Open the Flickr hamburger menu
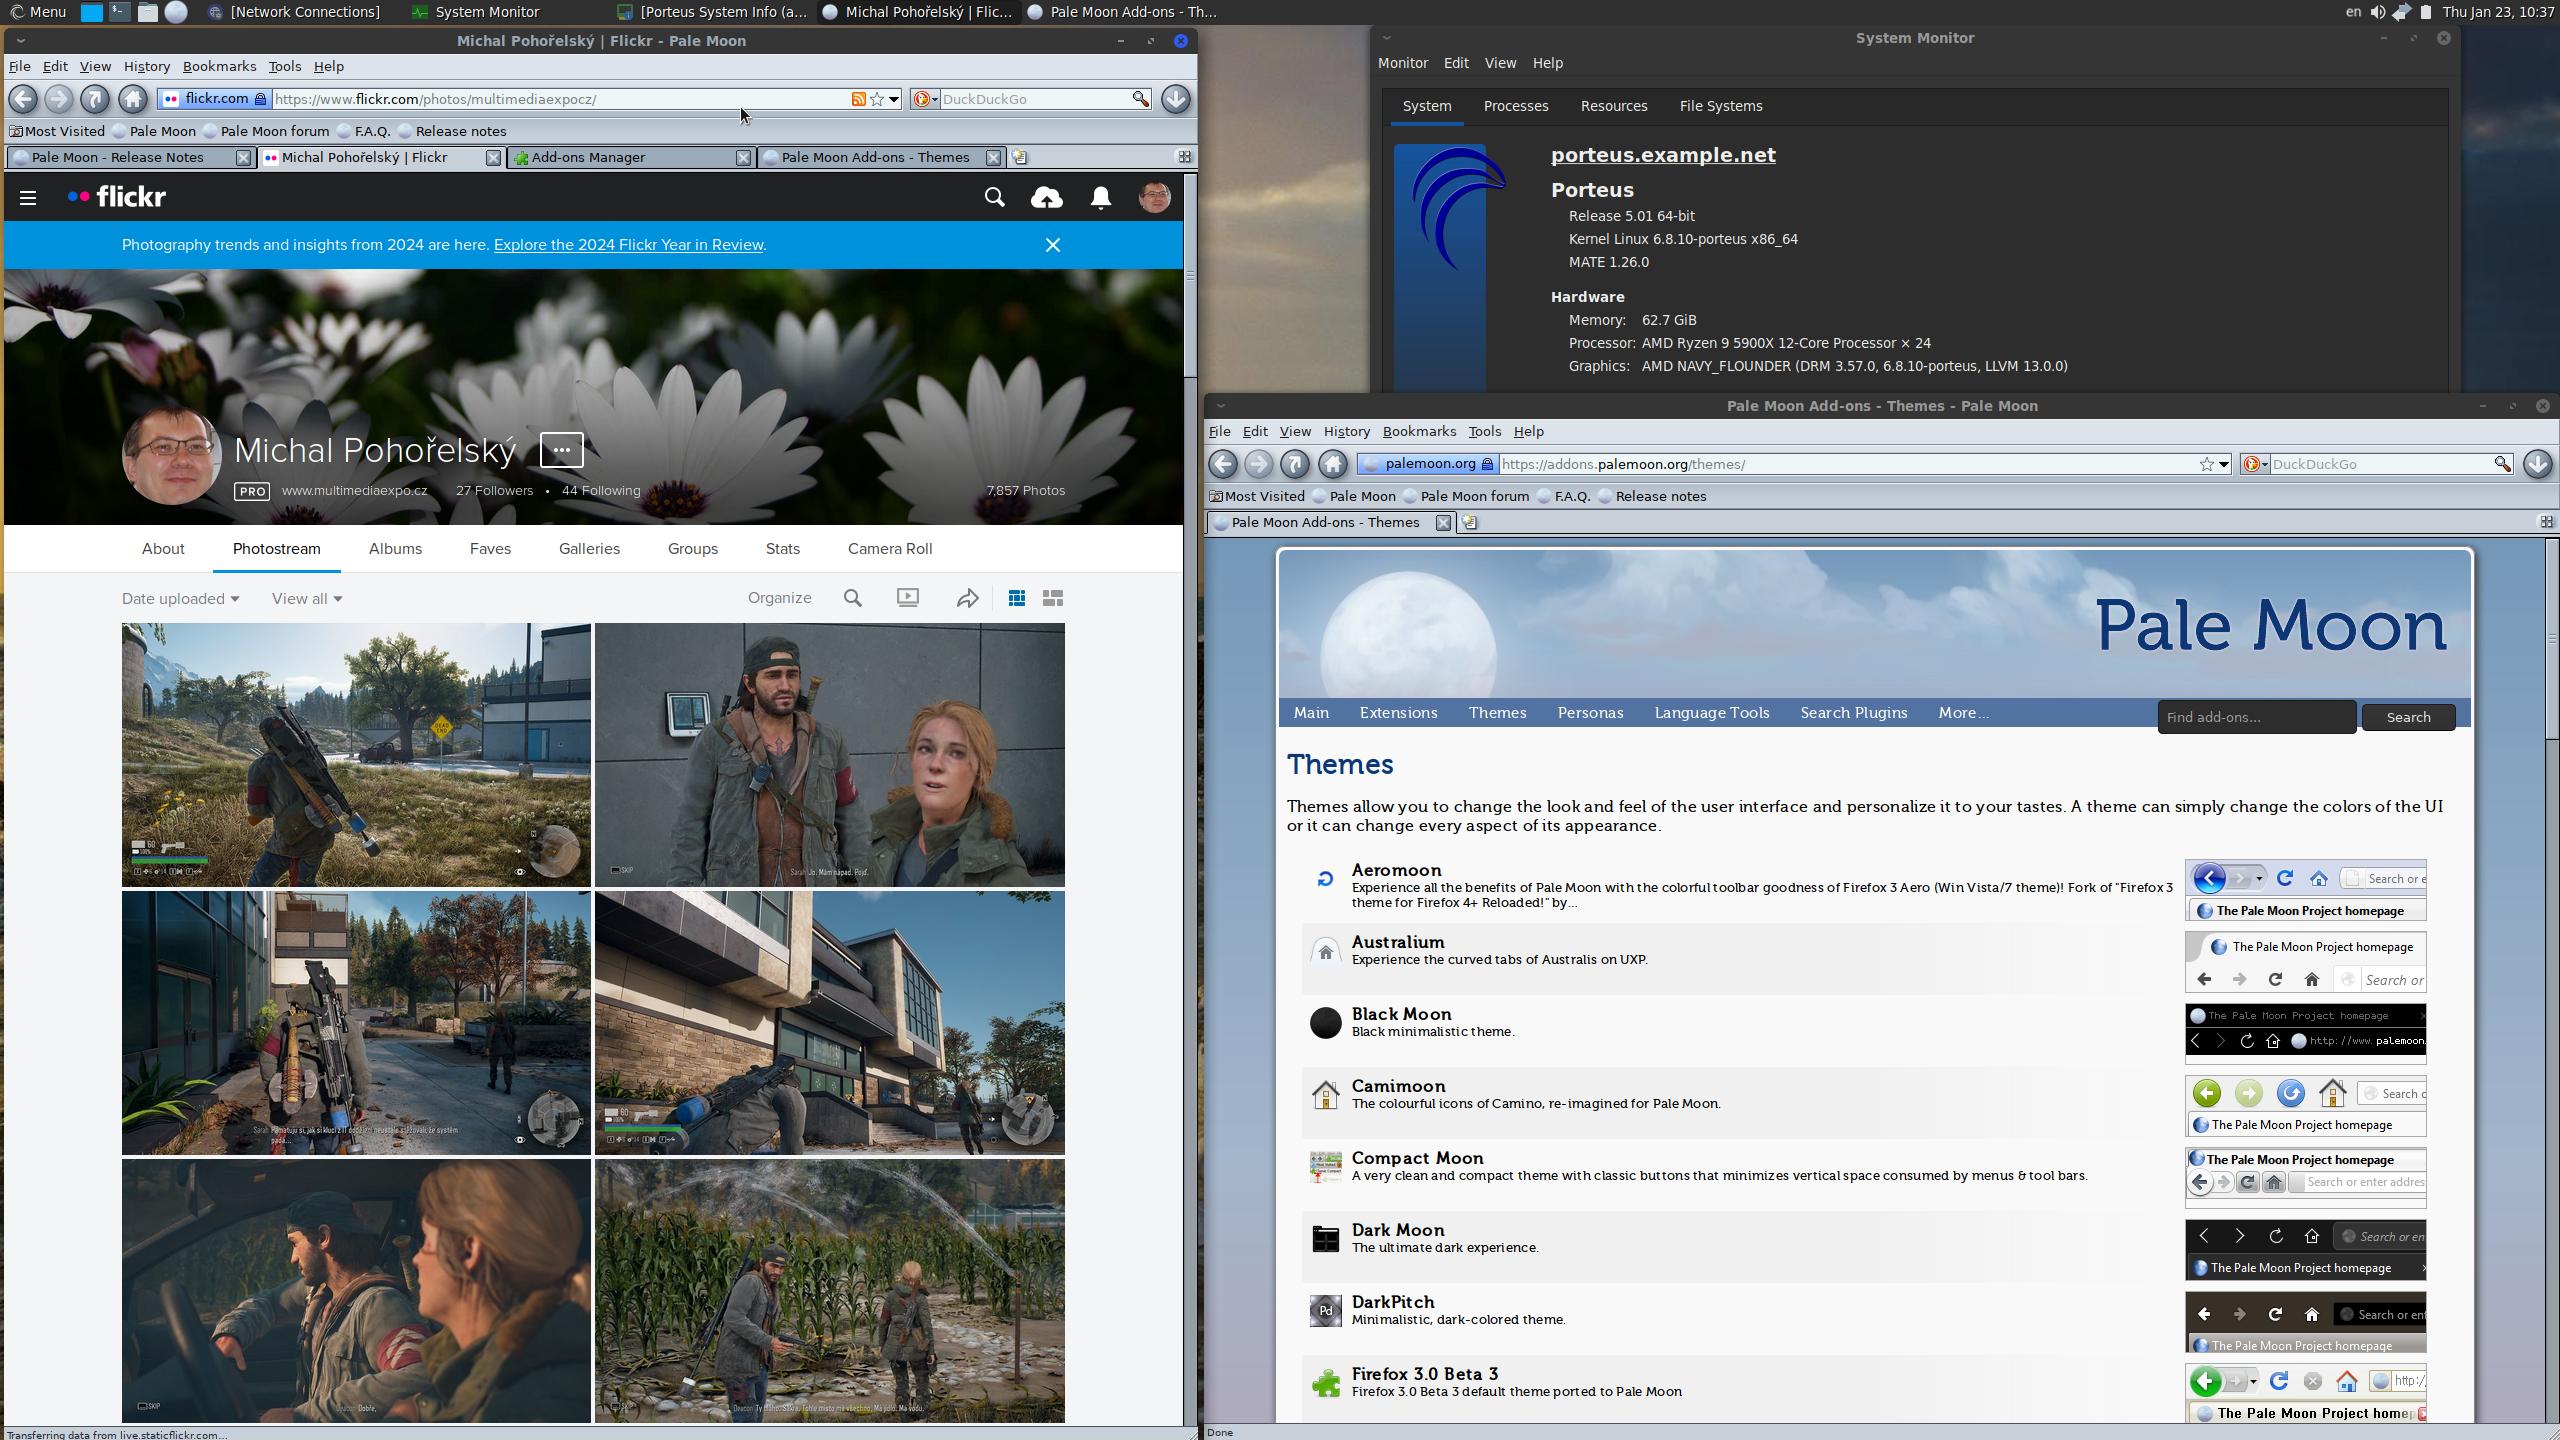The height and width of the screenshot is (1440, 2560). 28,198
